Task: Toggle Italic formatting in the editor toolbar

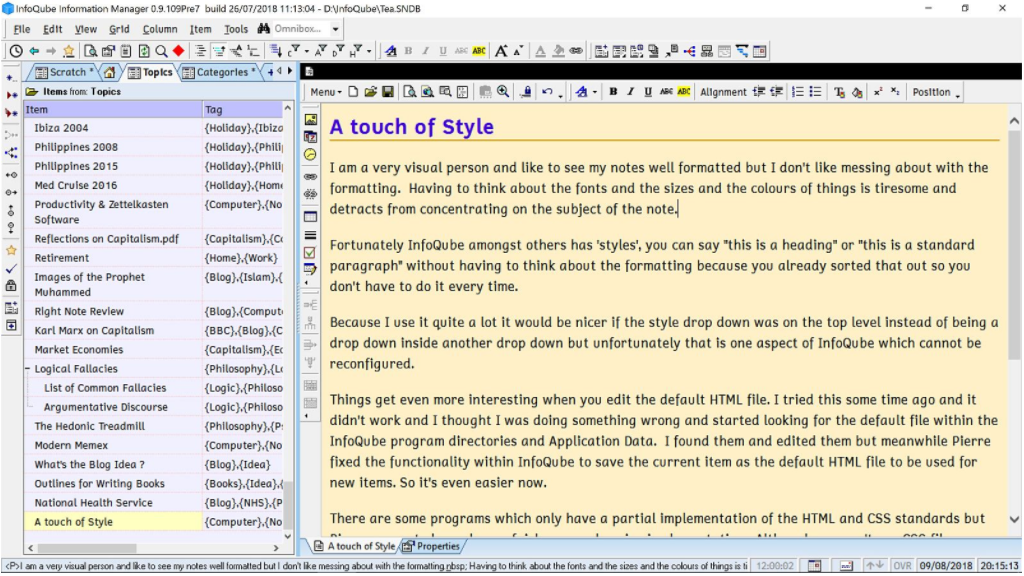Action: (630, 92)
